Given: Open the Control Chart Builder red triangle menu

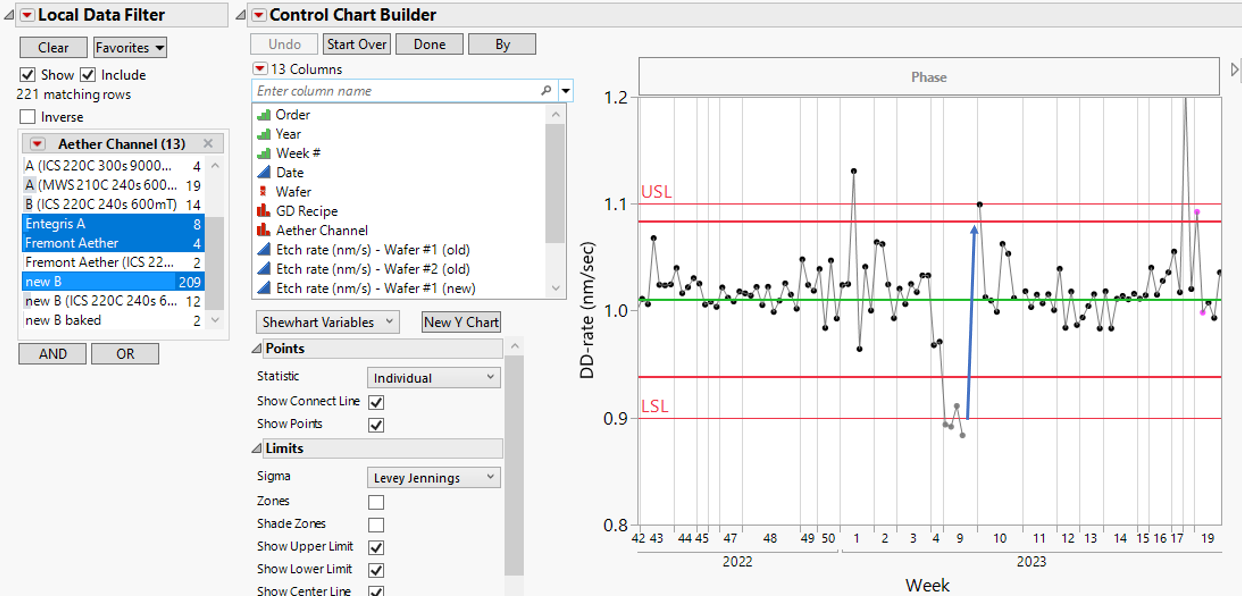Looking at the screenshot, I should (258, 14).
